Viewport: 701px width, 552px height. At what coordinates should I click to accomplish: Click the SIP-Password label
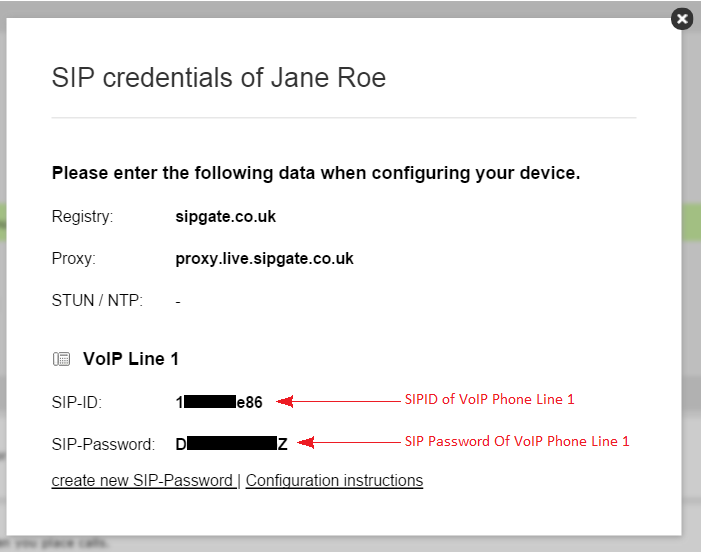(x=103, y=444)
